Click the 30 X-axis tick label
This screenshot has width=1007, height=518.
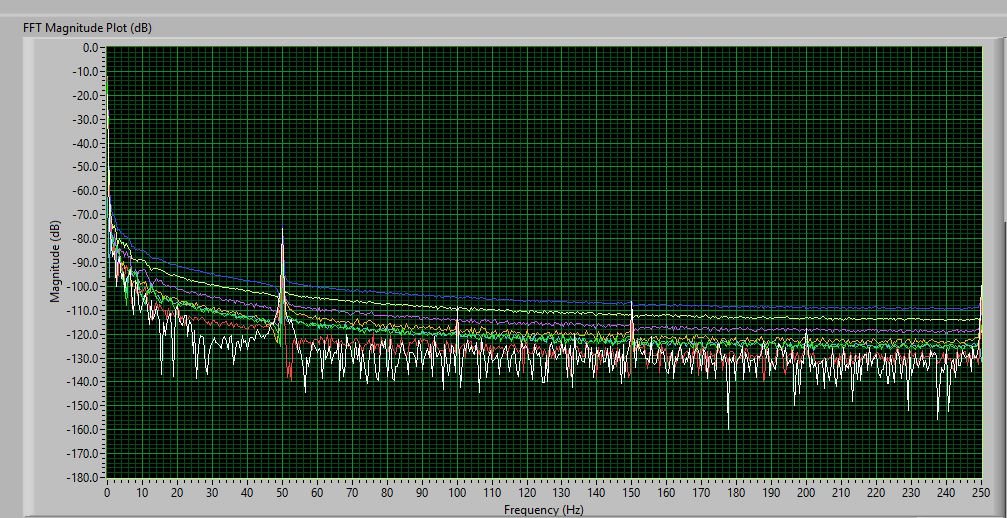[212, 492]
